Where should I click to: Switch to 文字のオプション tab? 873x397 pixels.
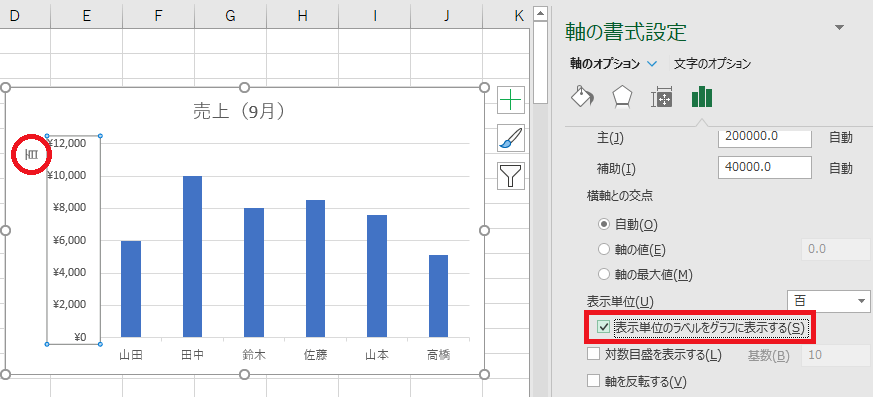coord(712,64)
